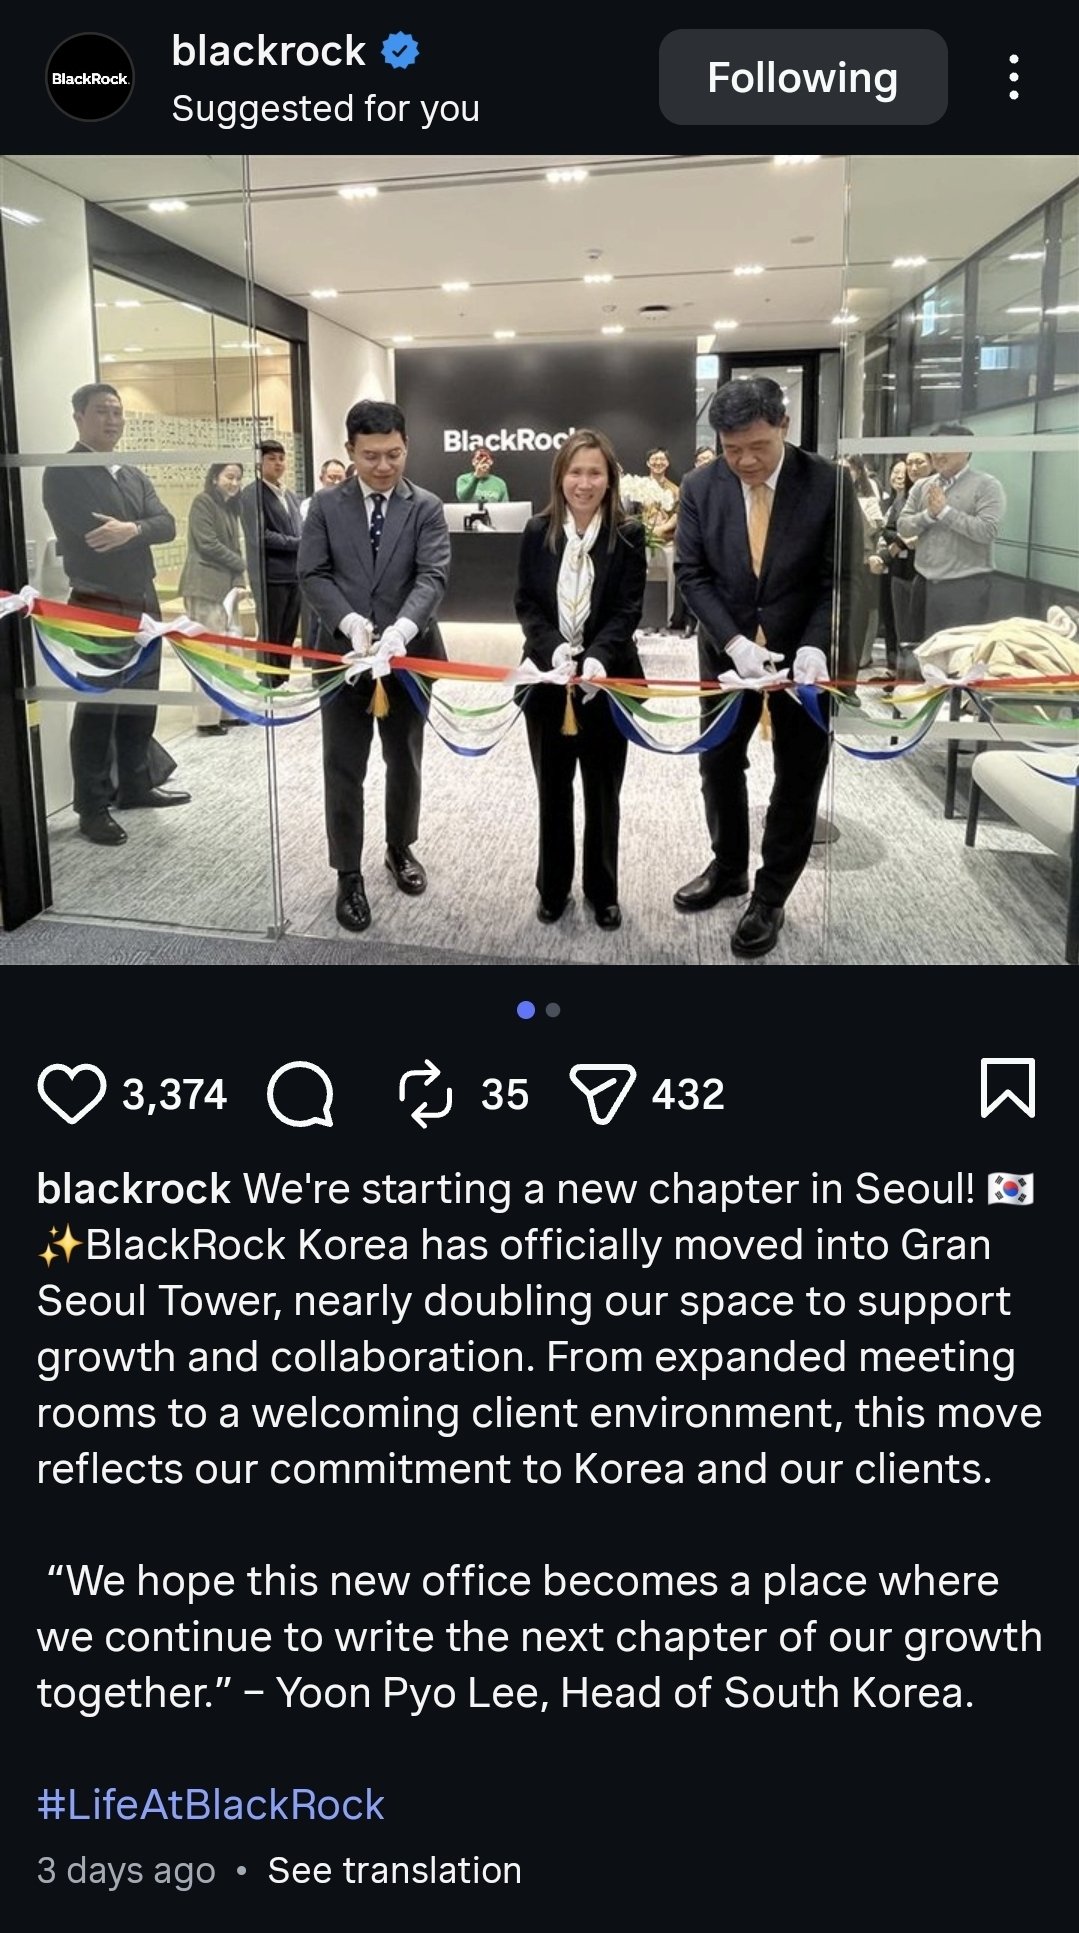The height and width of the screenshot is (1933, 1079).
Task: Open blackrock username in header
Action: click(268, 51)
